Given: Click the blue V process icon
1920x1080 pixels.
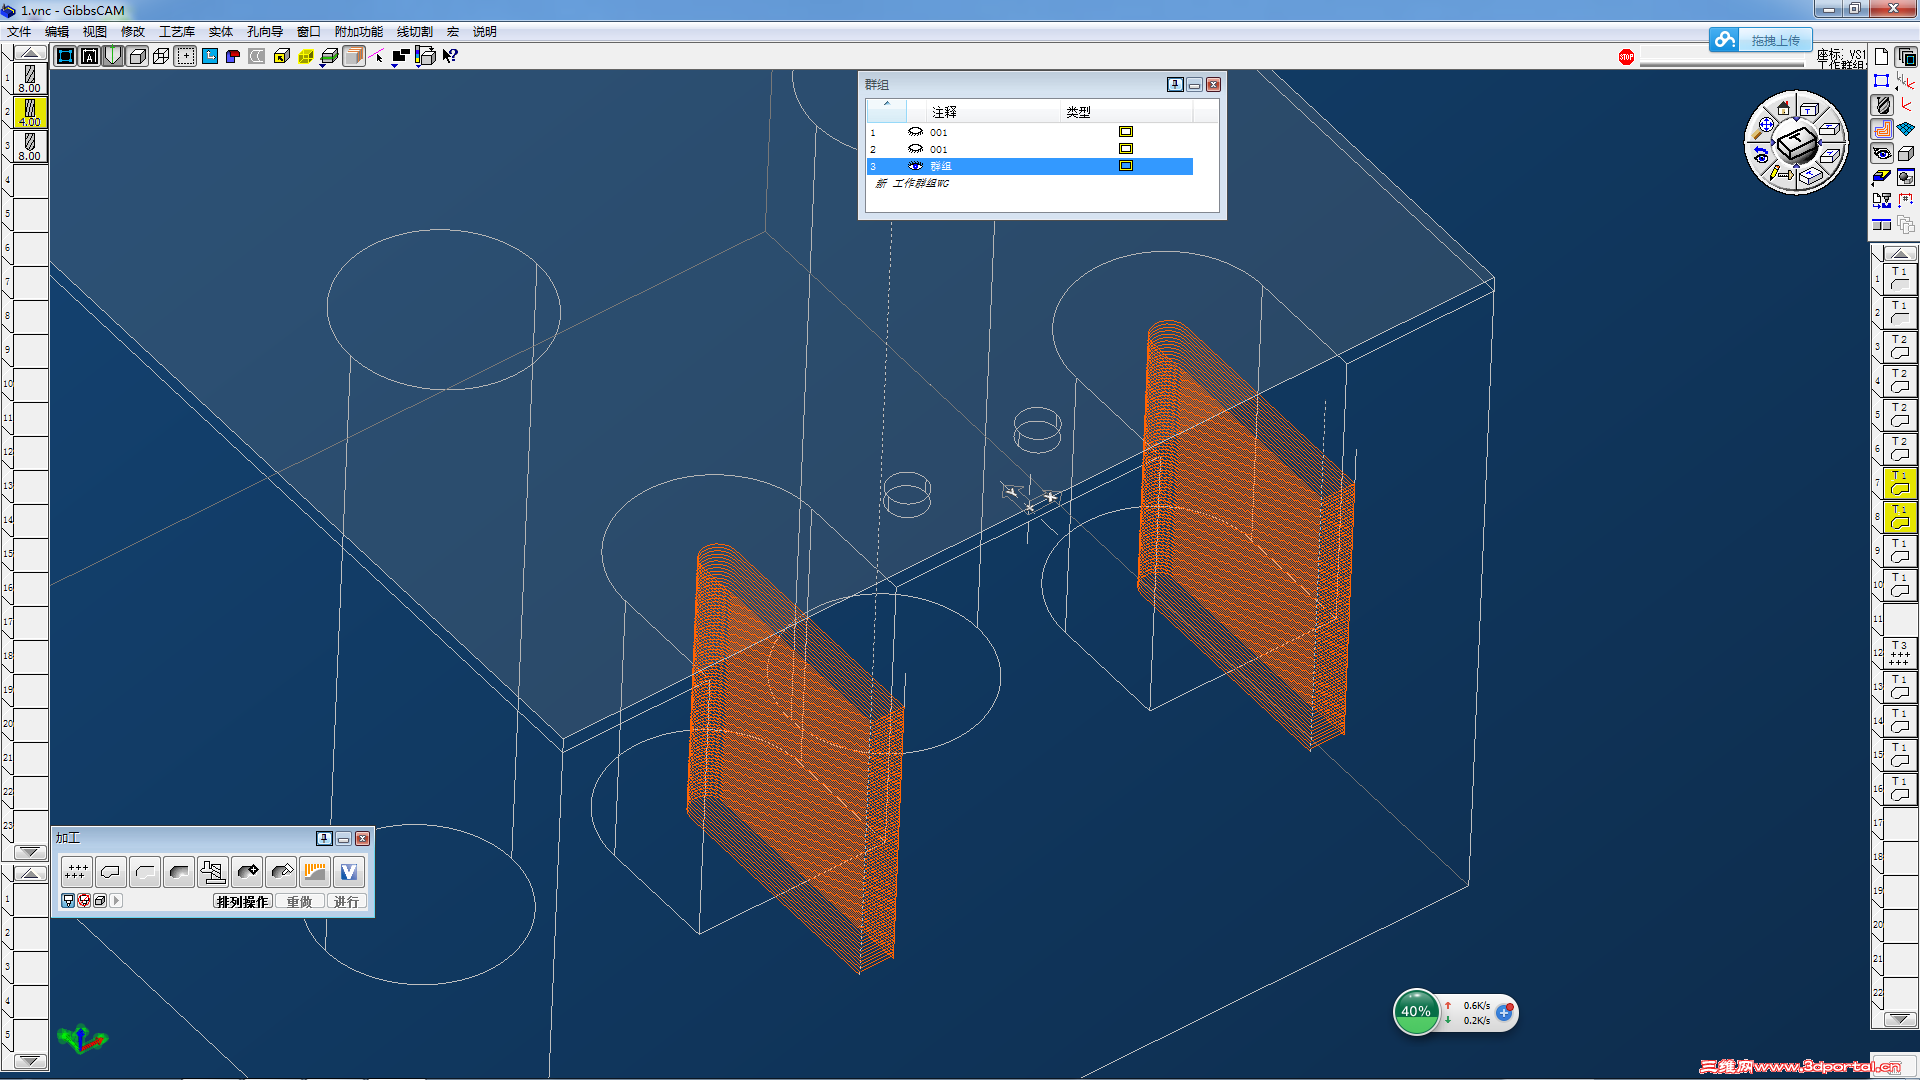Looking at the screenshot, I should pyautogui.click(x=349, y=872).
